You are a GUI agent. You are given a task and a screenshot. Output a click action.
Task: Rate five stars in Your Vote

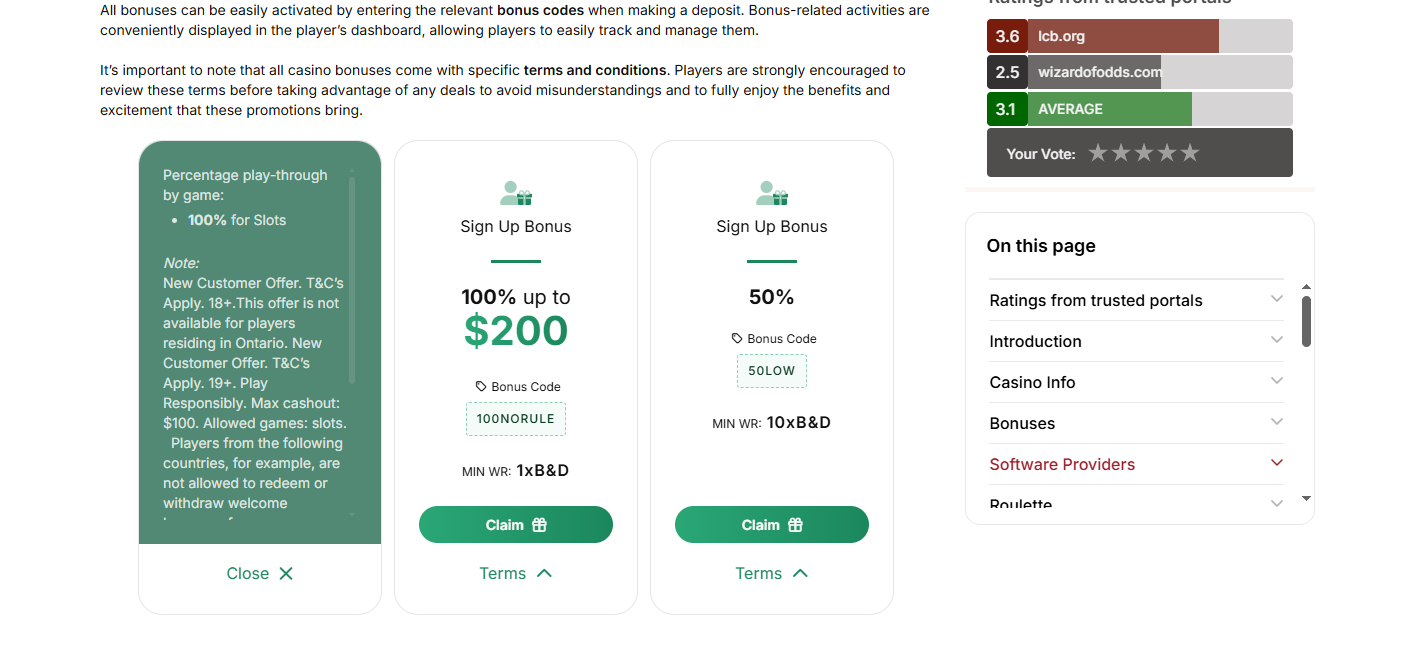[1189, 153]
